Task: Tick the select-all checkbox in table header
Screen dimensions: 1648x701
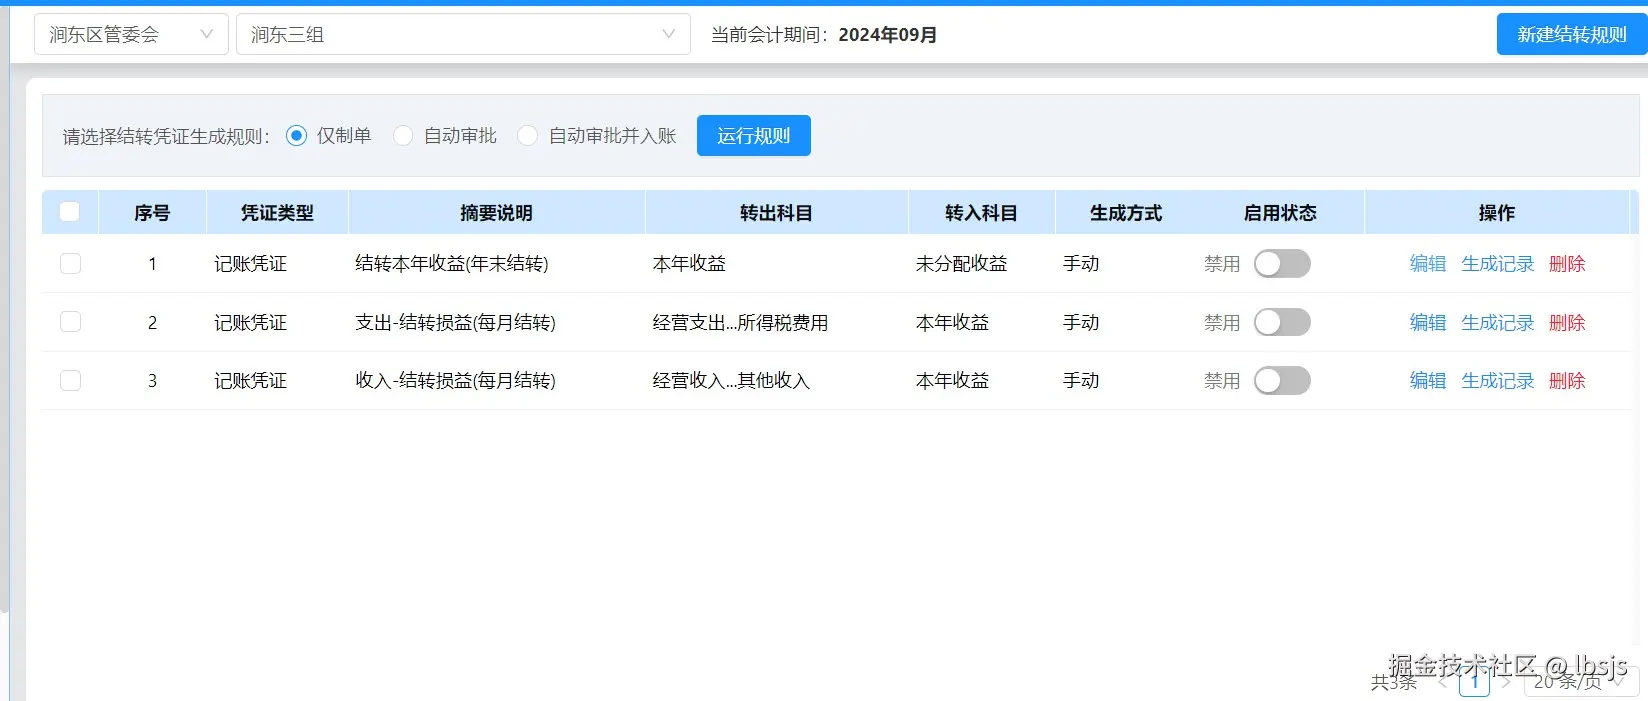Action: (70, 212)
